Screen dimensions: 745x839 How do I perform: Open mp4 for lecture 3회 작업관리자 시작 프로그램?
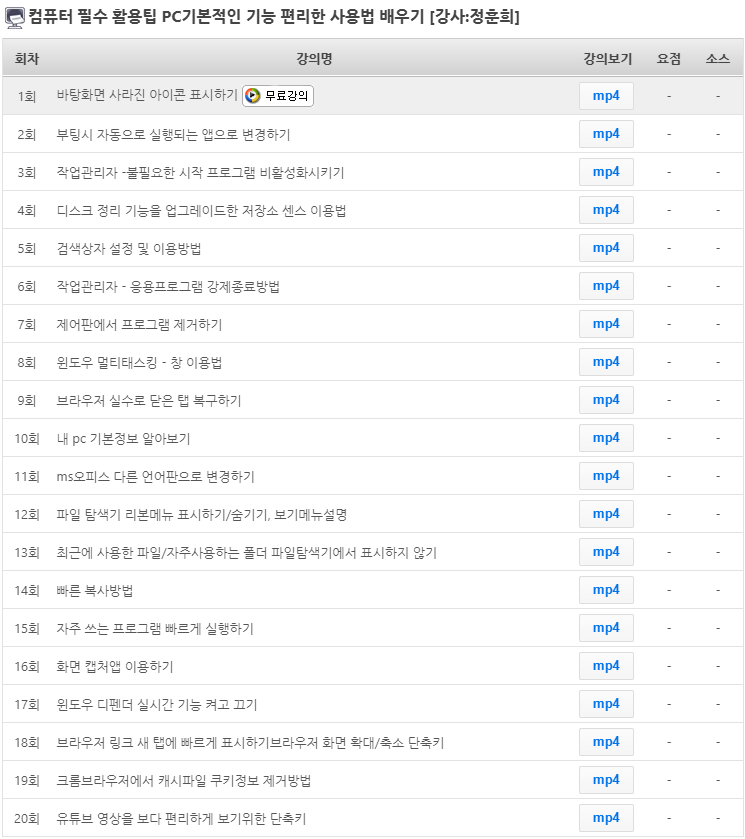coord(606,172)
